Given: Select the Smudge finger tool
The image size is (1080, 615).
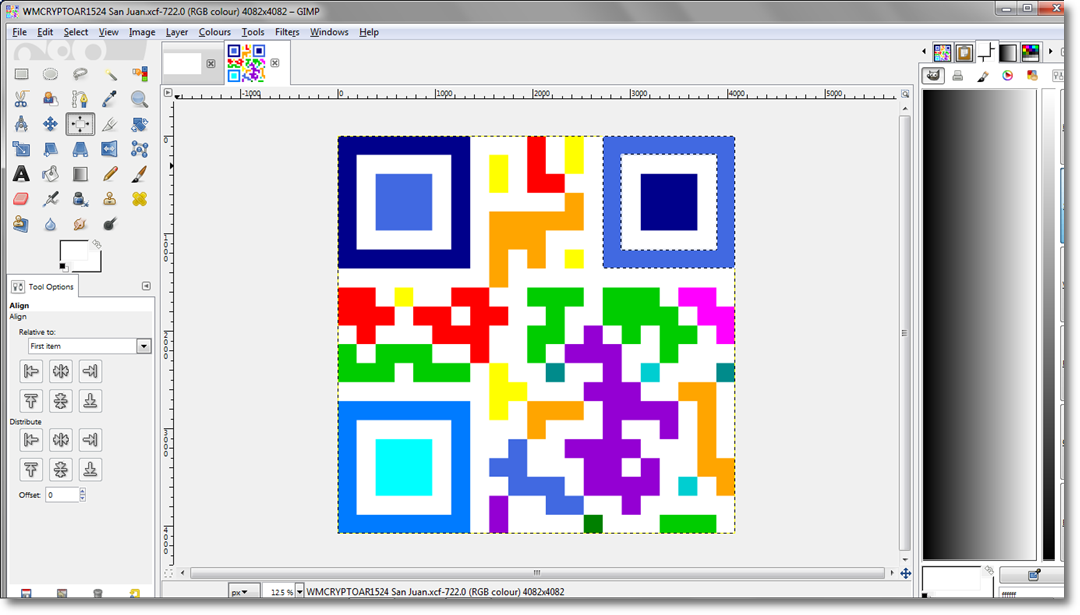Looking at the screenshot, I should tap(80, 224).
